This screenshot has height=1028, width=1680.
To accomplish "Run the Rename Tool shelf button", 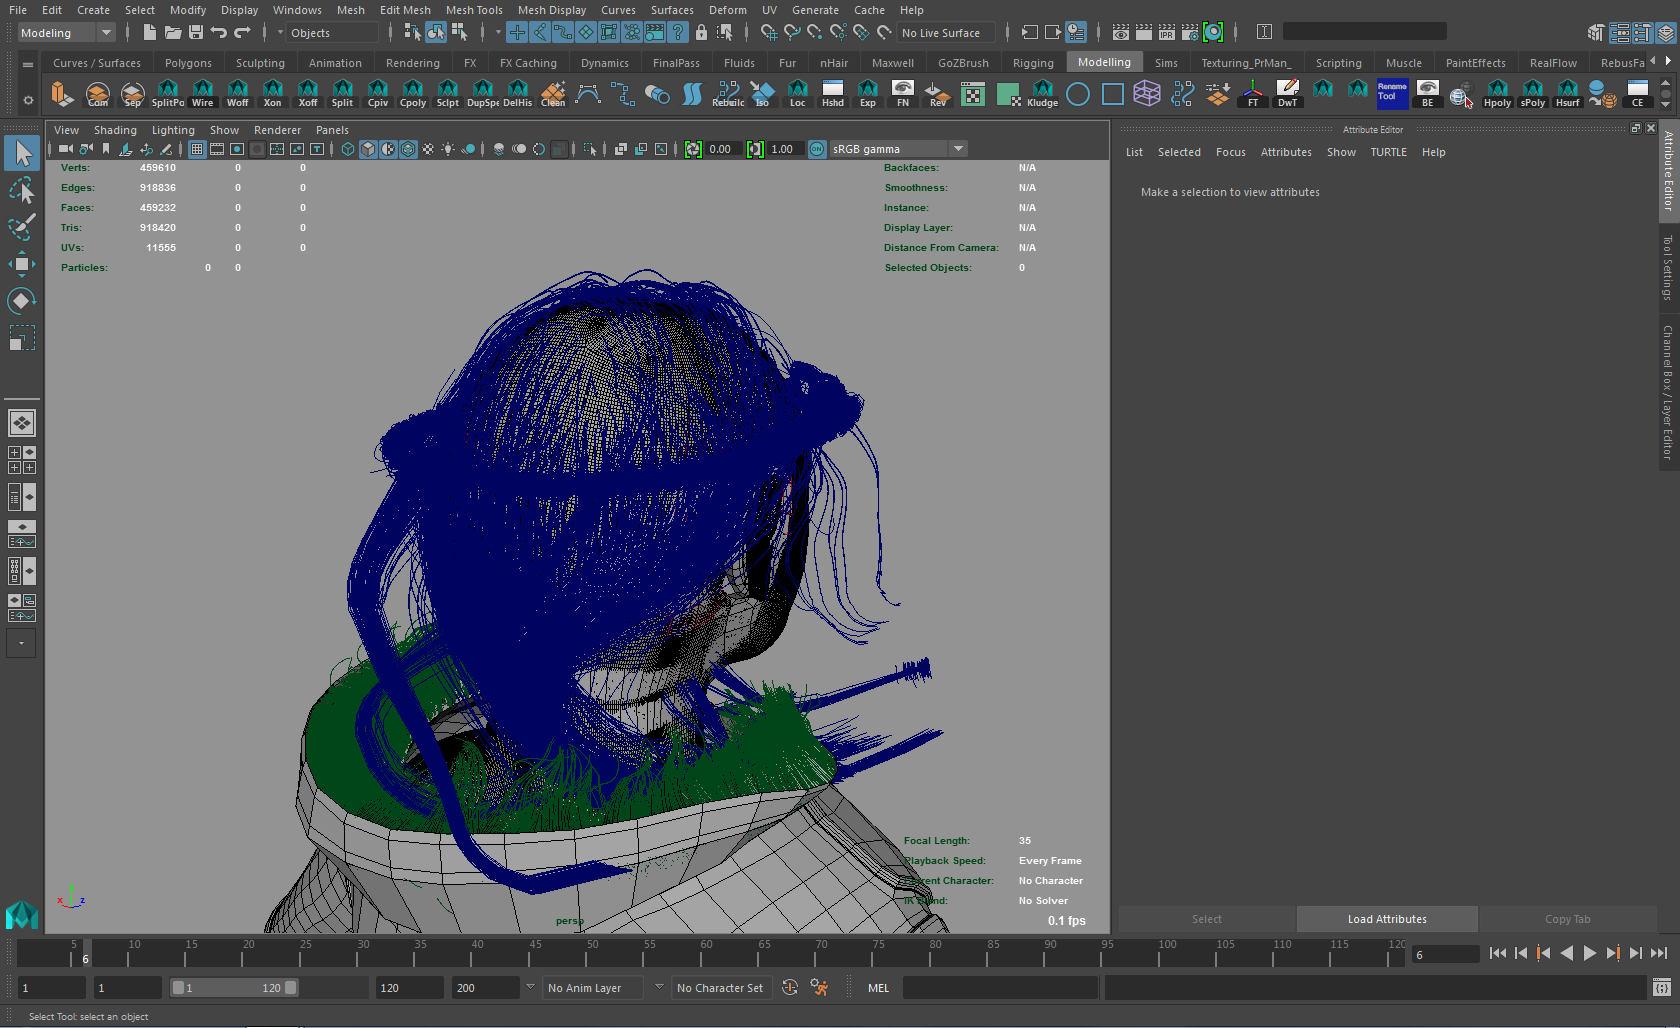I will click(1391, 93).
